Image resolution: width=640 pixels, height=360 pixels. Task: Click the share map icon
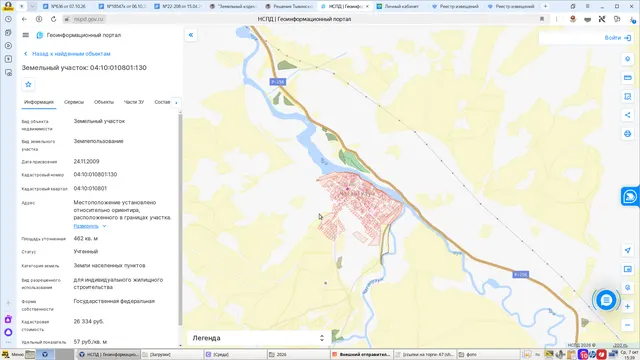pos(627,115)
